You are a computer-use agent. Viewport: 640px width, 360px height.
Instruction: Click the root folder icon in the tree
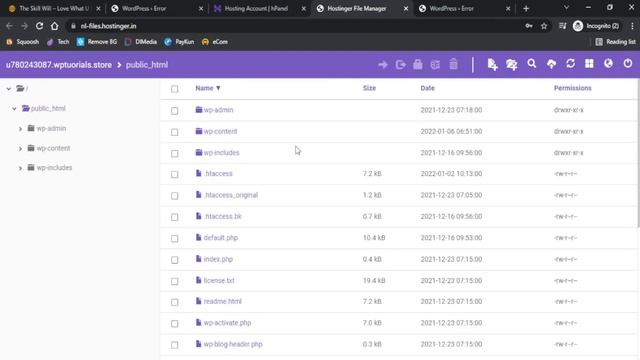[20, 88]
